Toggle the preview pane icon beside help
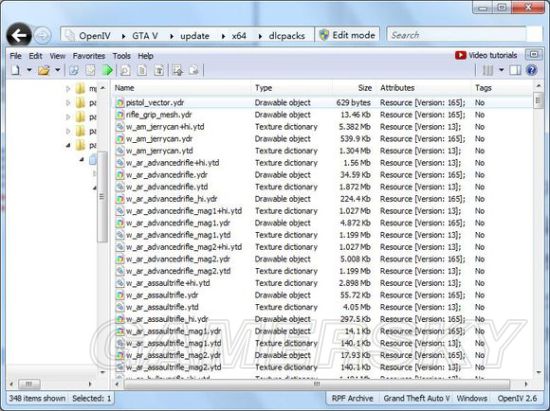Screen dimensions: 550x411 pos(515,70)
